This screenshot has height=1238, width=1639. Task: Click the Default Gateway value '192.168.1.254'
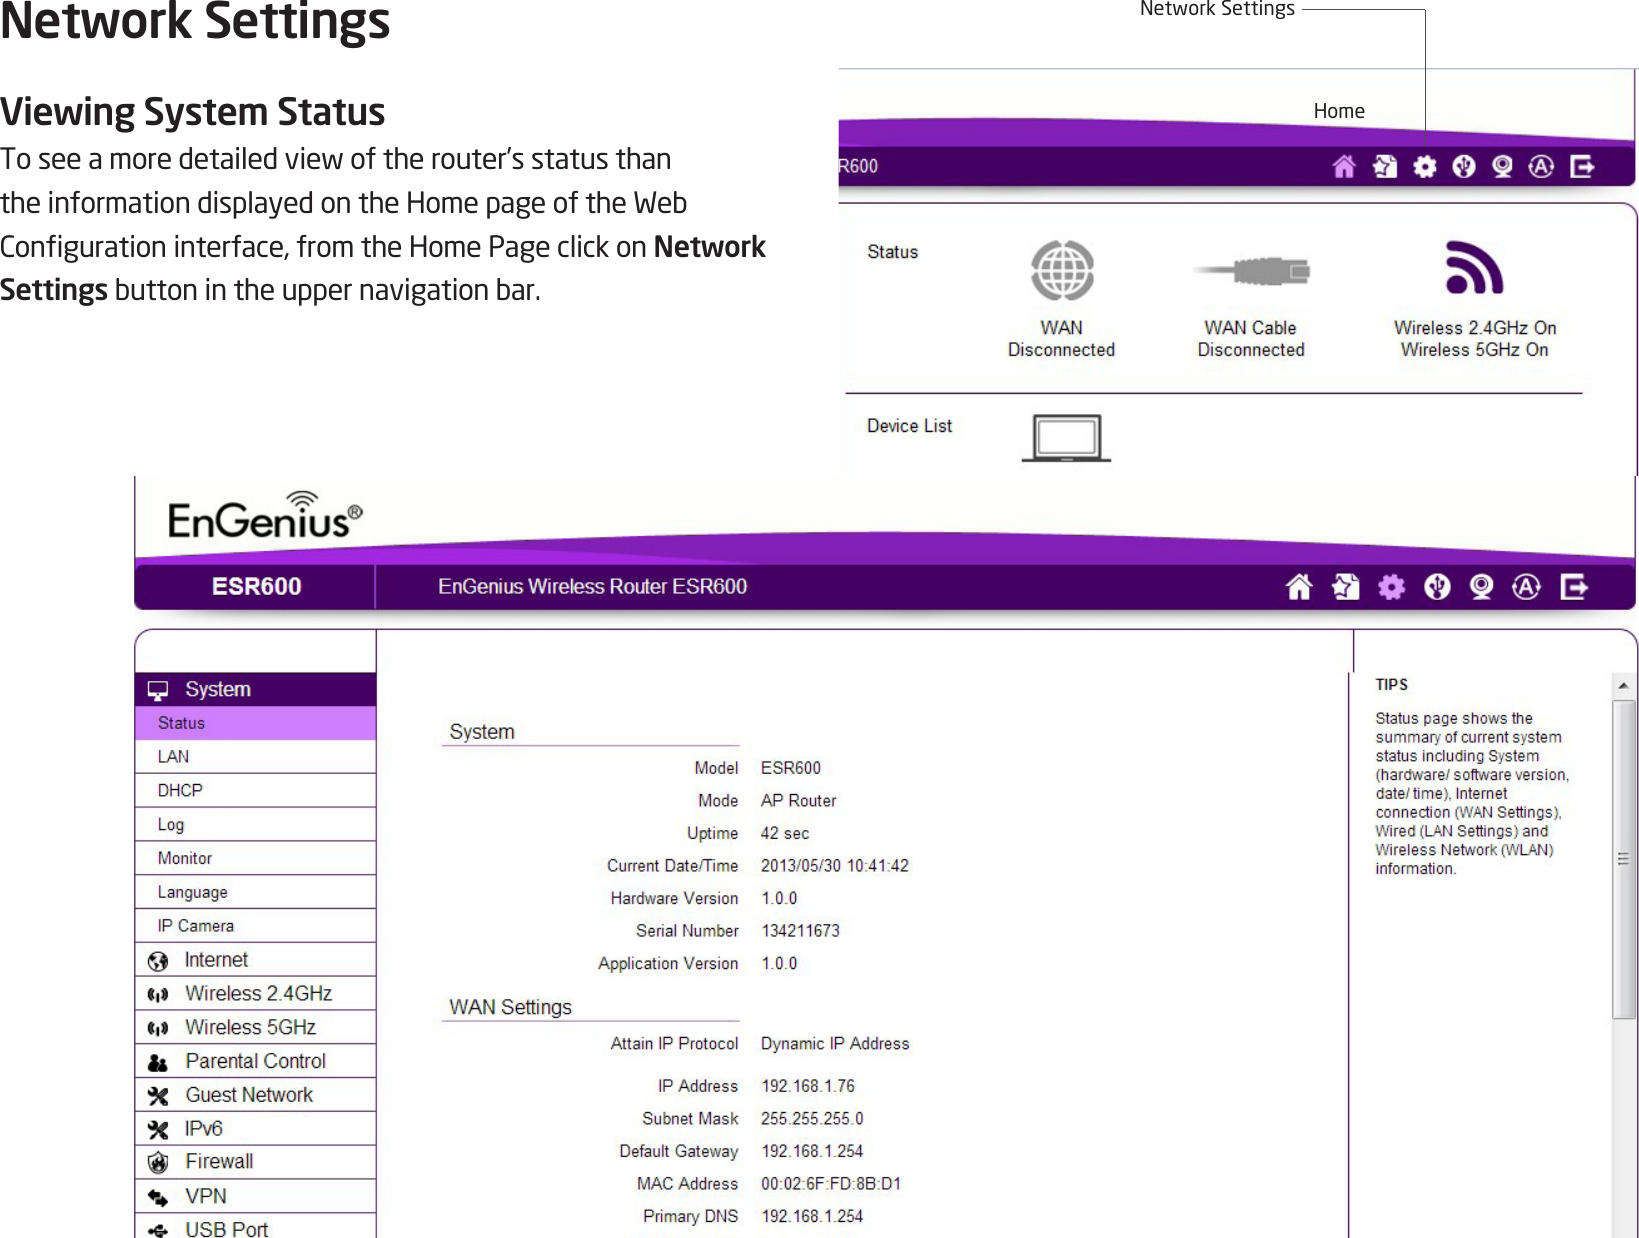tap(812, 1151)
